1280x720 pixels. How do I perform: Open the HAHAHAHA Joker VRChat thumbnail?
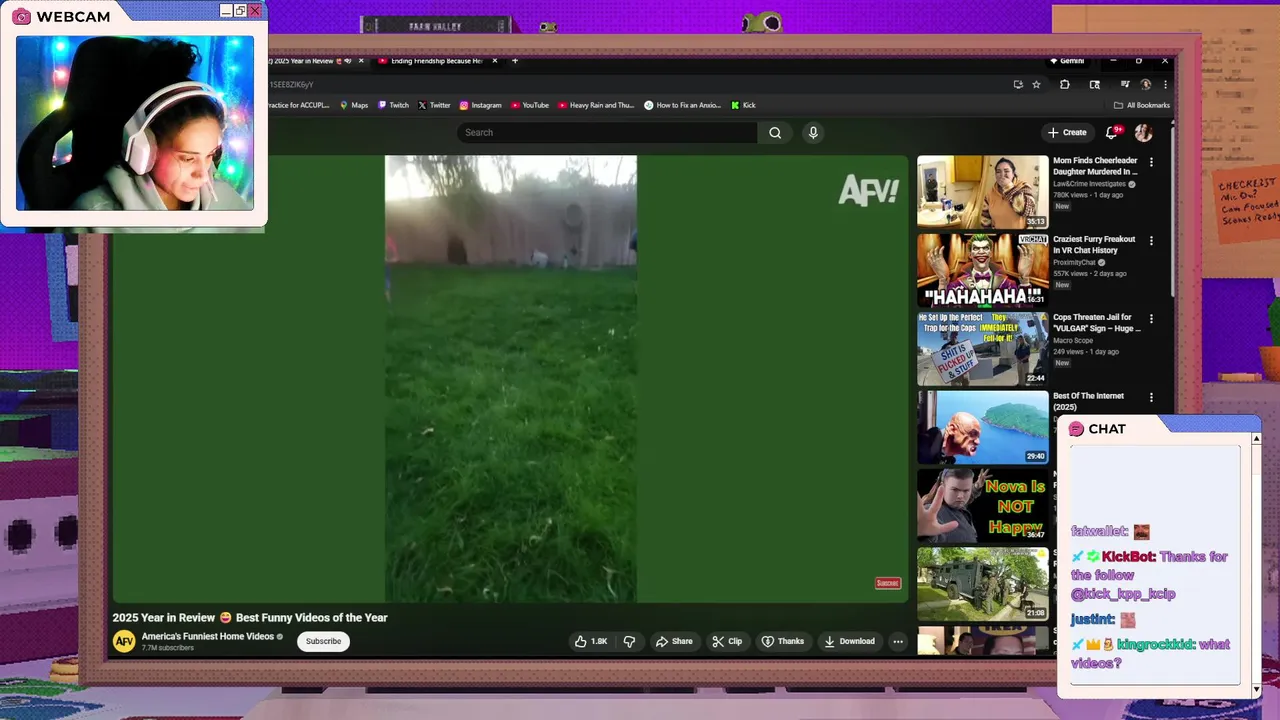983,270
